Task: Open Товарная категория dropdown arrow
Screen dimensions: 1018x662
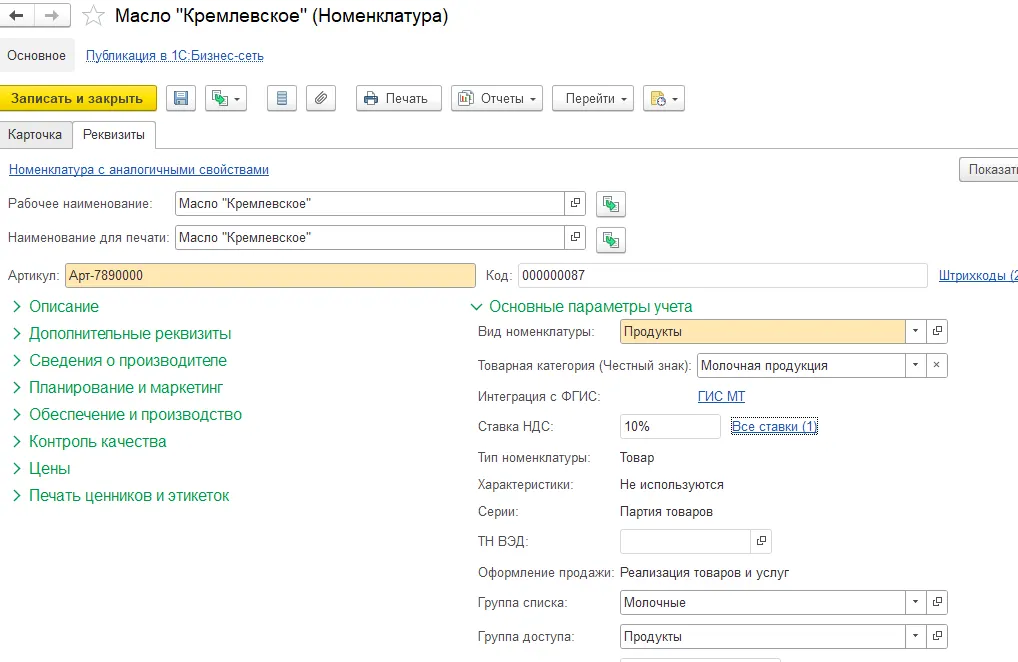Action: [915, 365]
